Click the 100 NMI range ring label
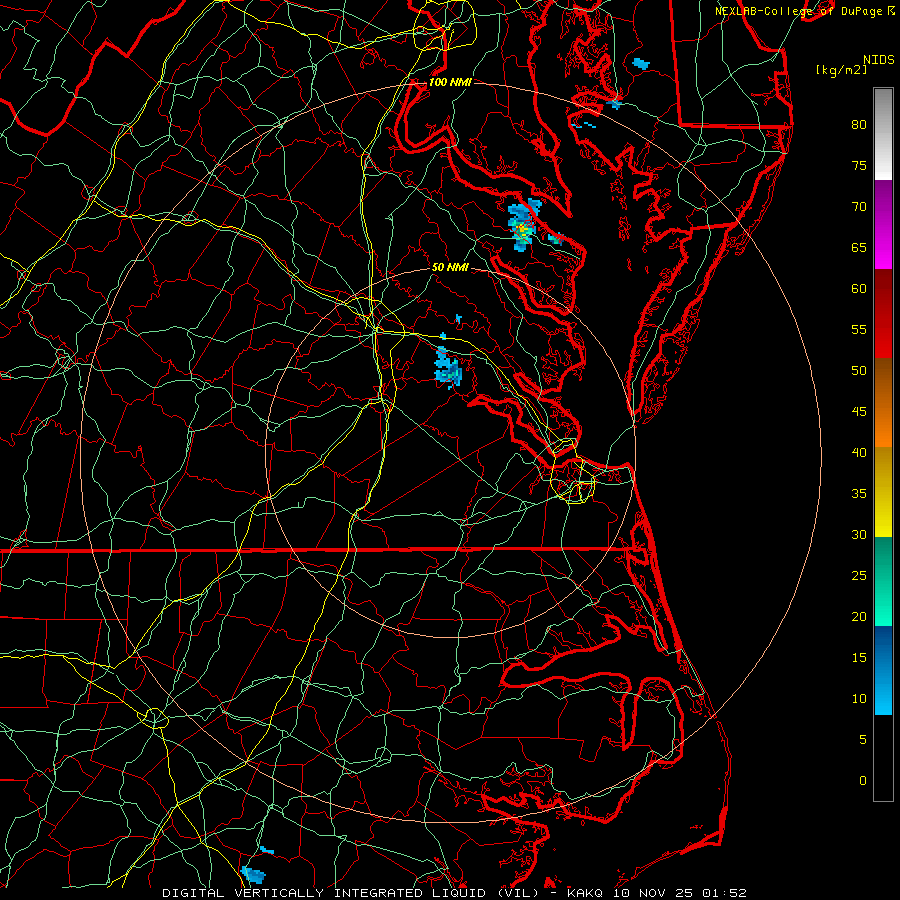This screenshot has height=900, width=900. click(450, 82)
